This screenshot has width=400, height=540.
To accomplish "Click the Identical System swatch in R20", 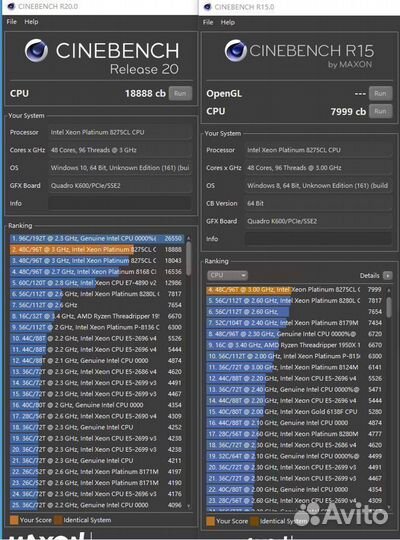I will 58,520.
